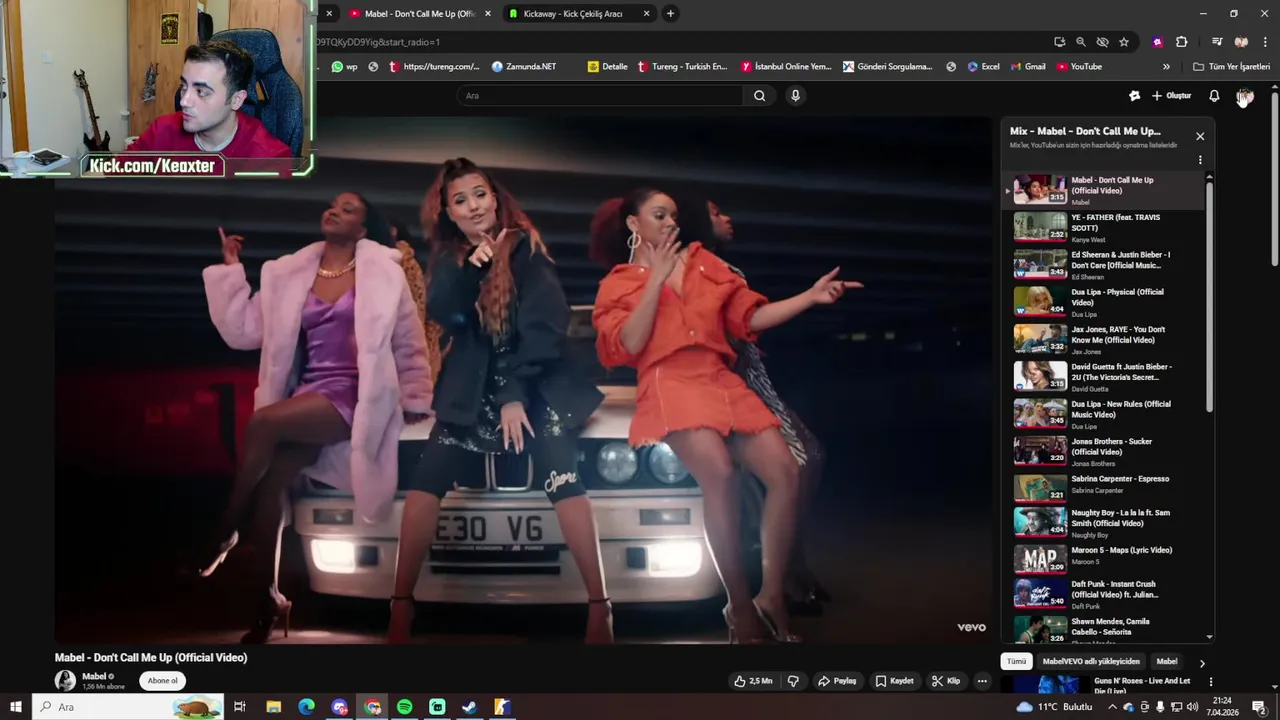The image size is (1280, 720).
Task: Open the Gmail bookmark
Action: (1028, 67)
